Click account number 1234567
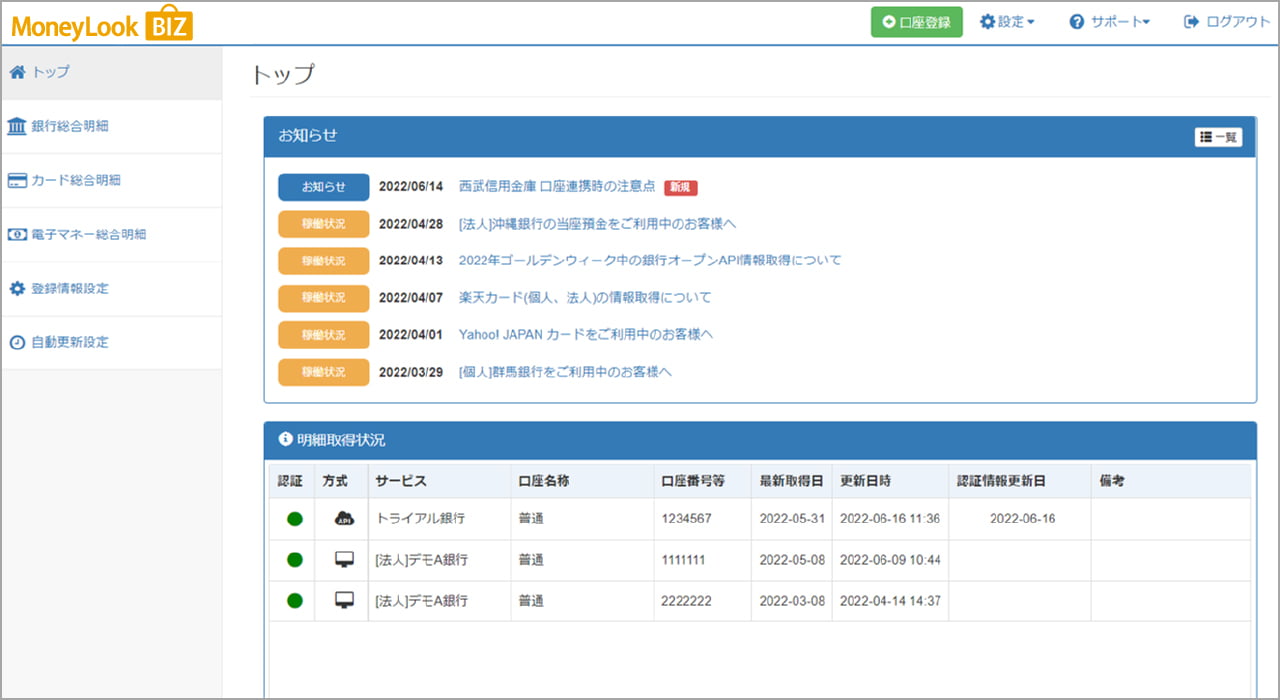This screenshot has height=700, width=1280. click(x=686, y=519)
